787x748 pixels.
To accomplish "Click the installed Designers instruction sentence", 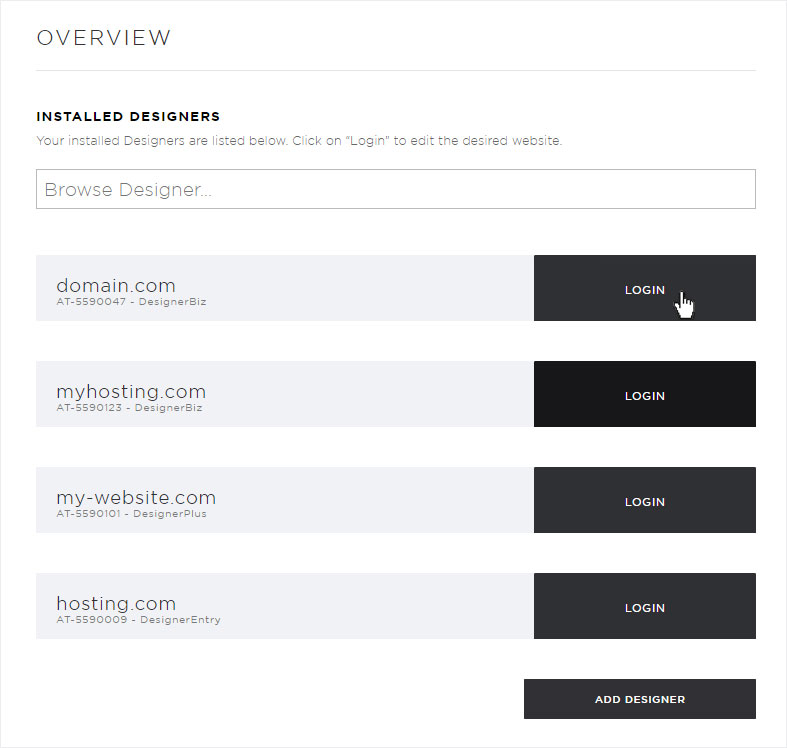I will [x=299, y=141].
